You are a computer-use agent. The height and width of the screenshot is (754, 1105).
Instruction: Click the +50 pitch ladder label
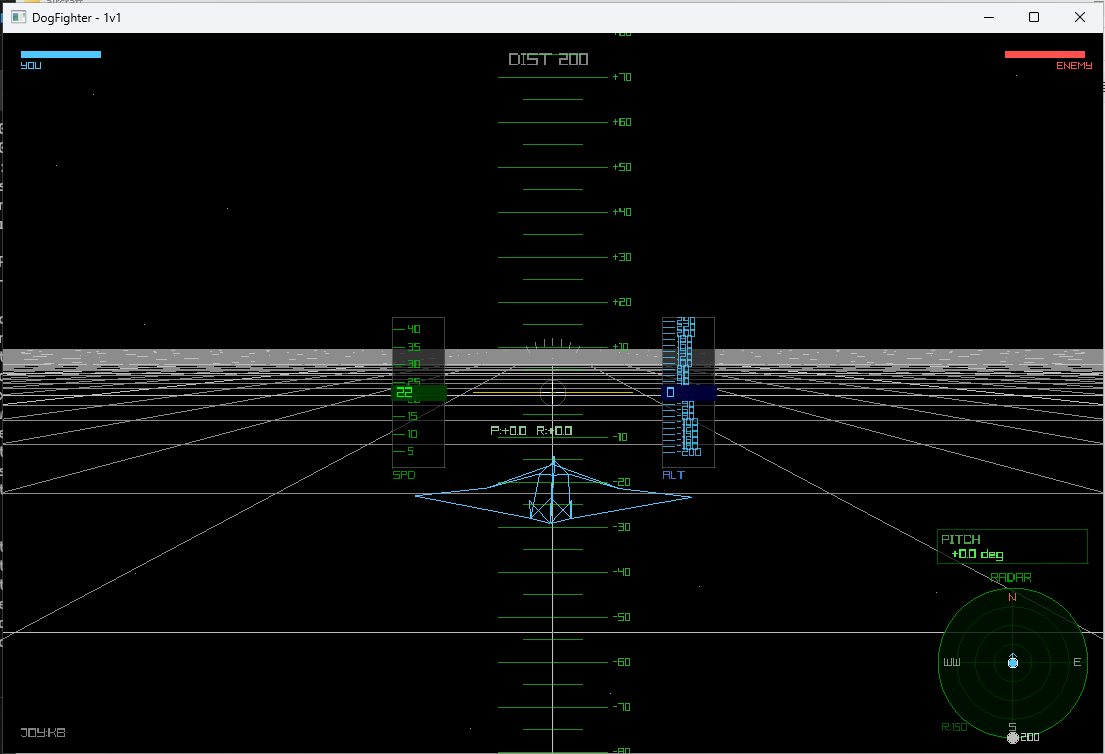pos(622,167)
